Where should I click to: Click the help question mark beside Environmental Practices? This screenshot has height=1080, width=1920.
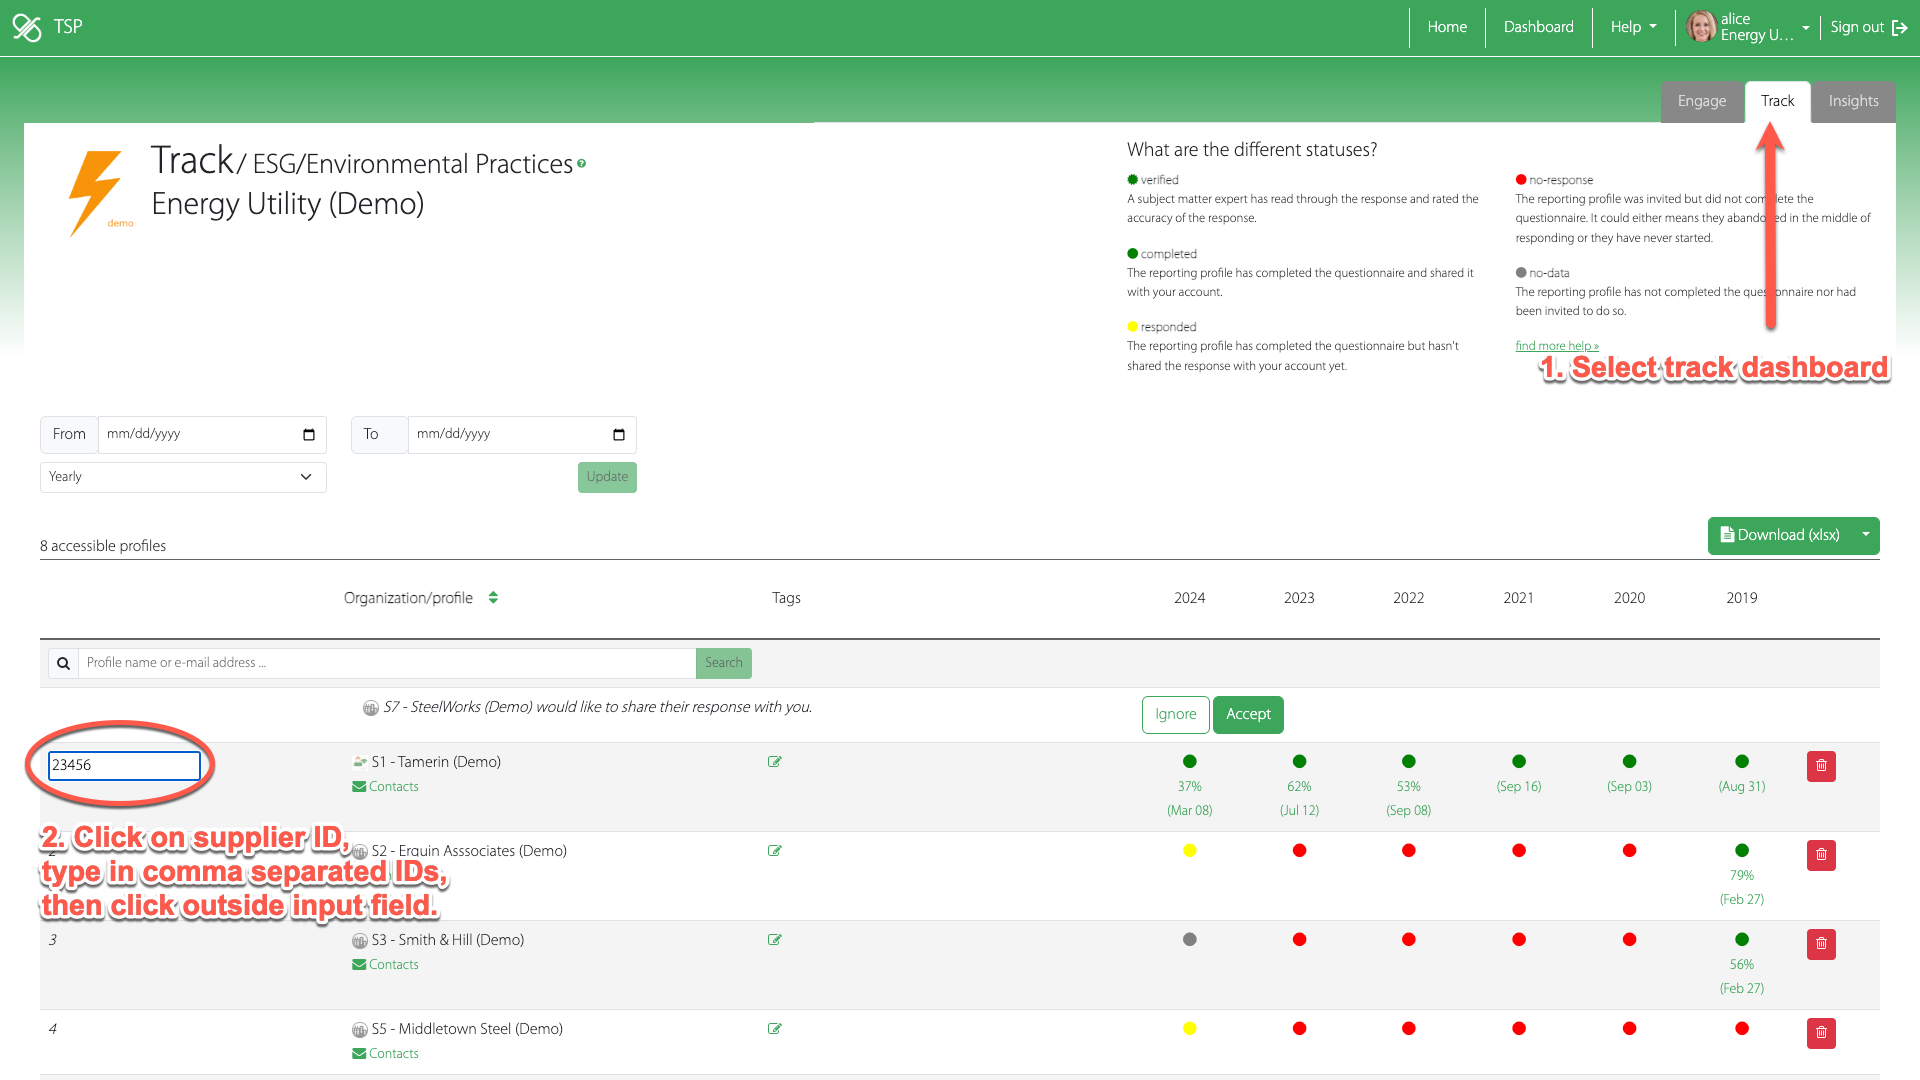[x=581, y=164]
